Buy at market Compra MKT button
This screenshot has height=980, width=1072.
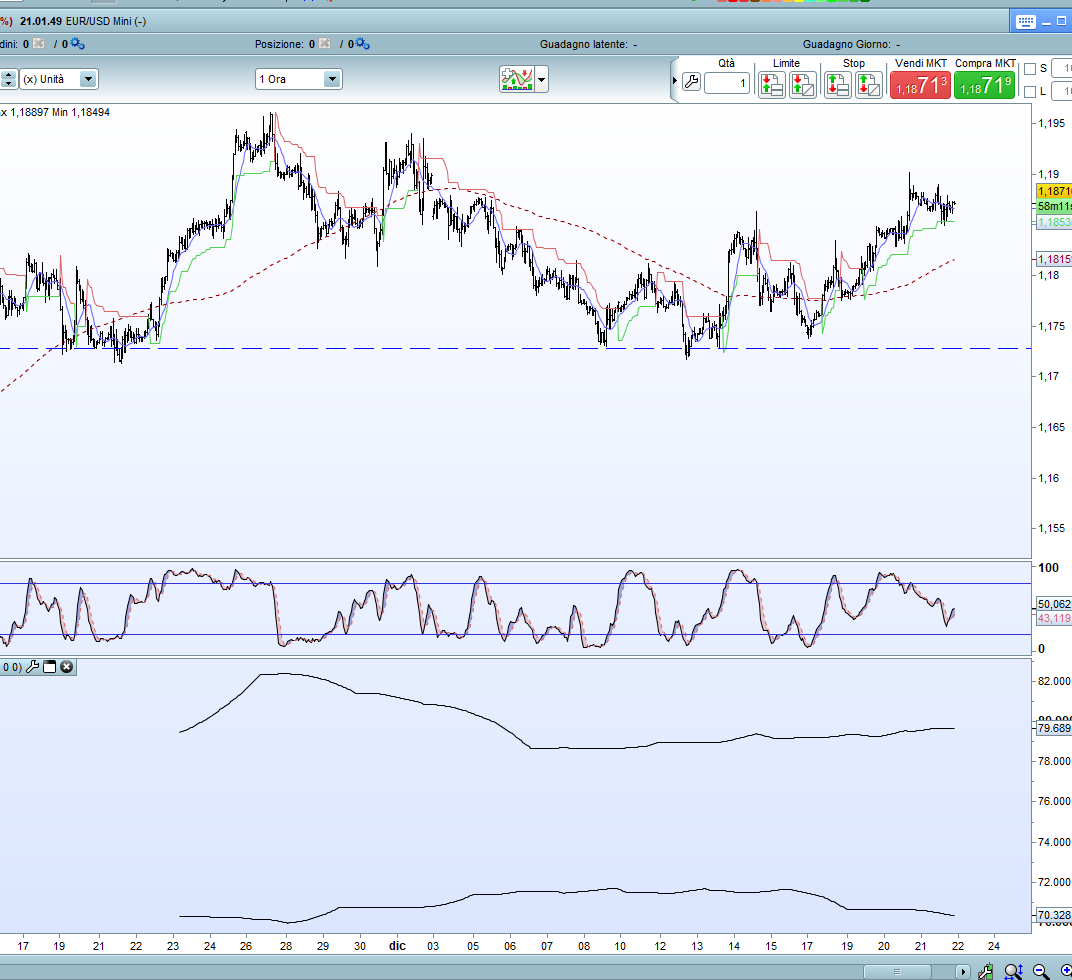click(984, 85)
